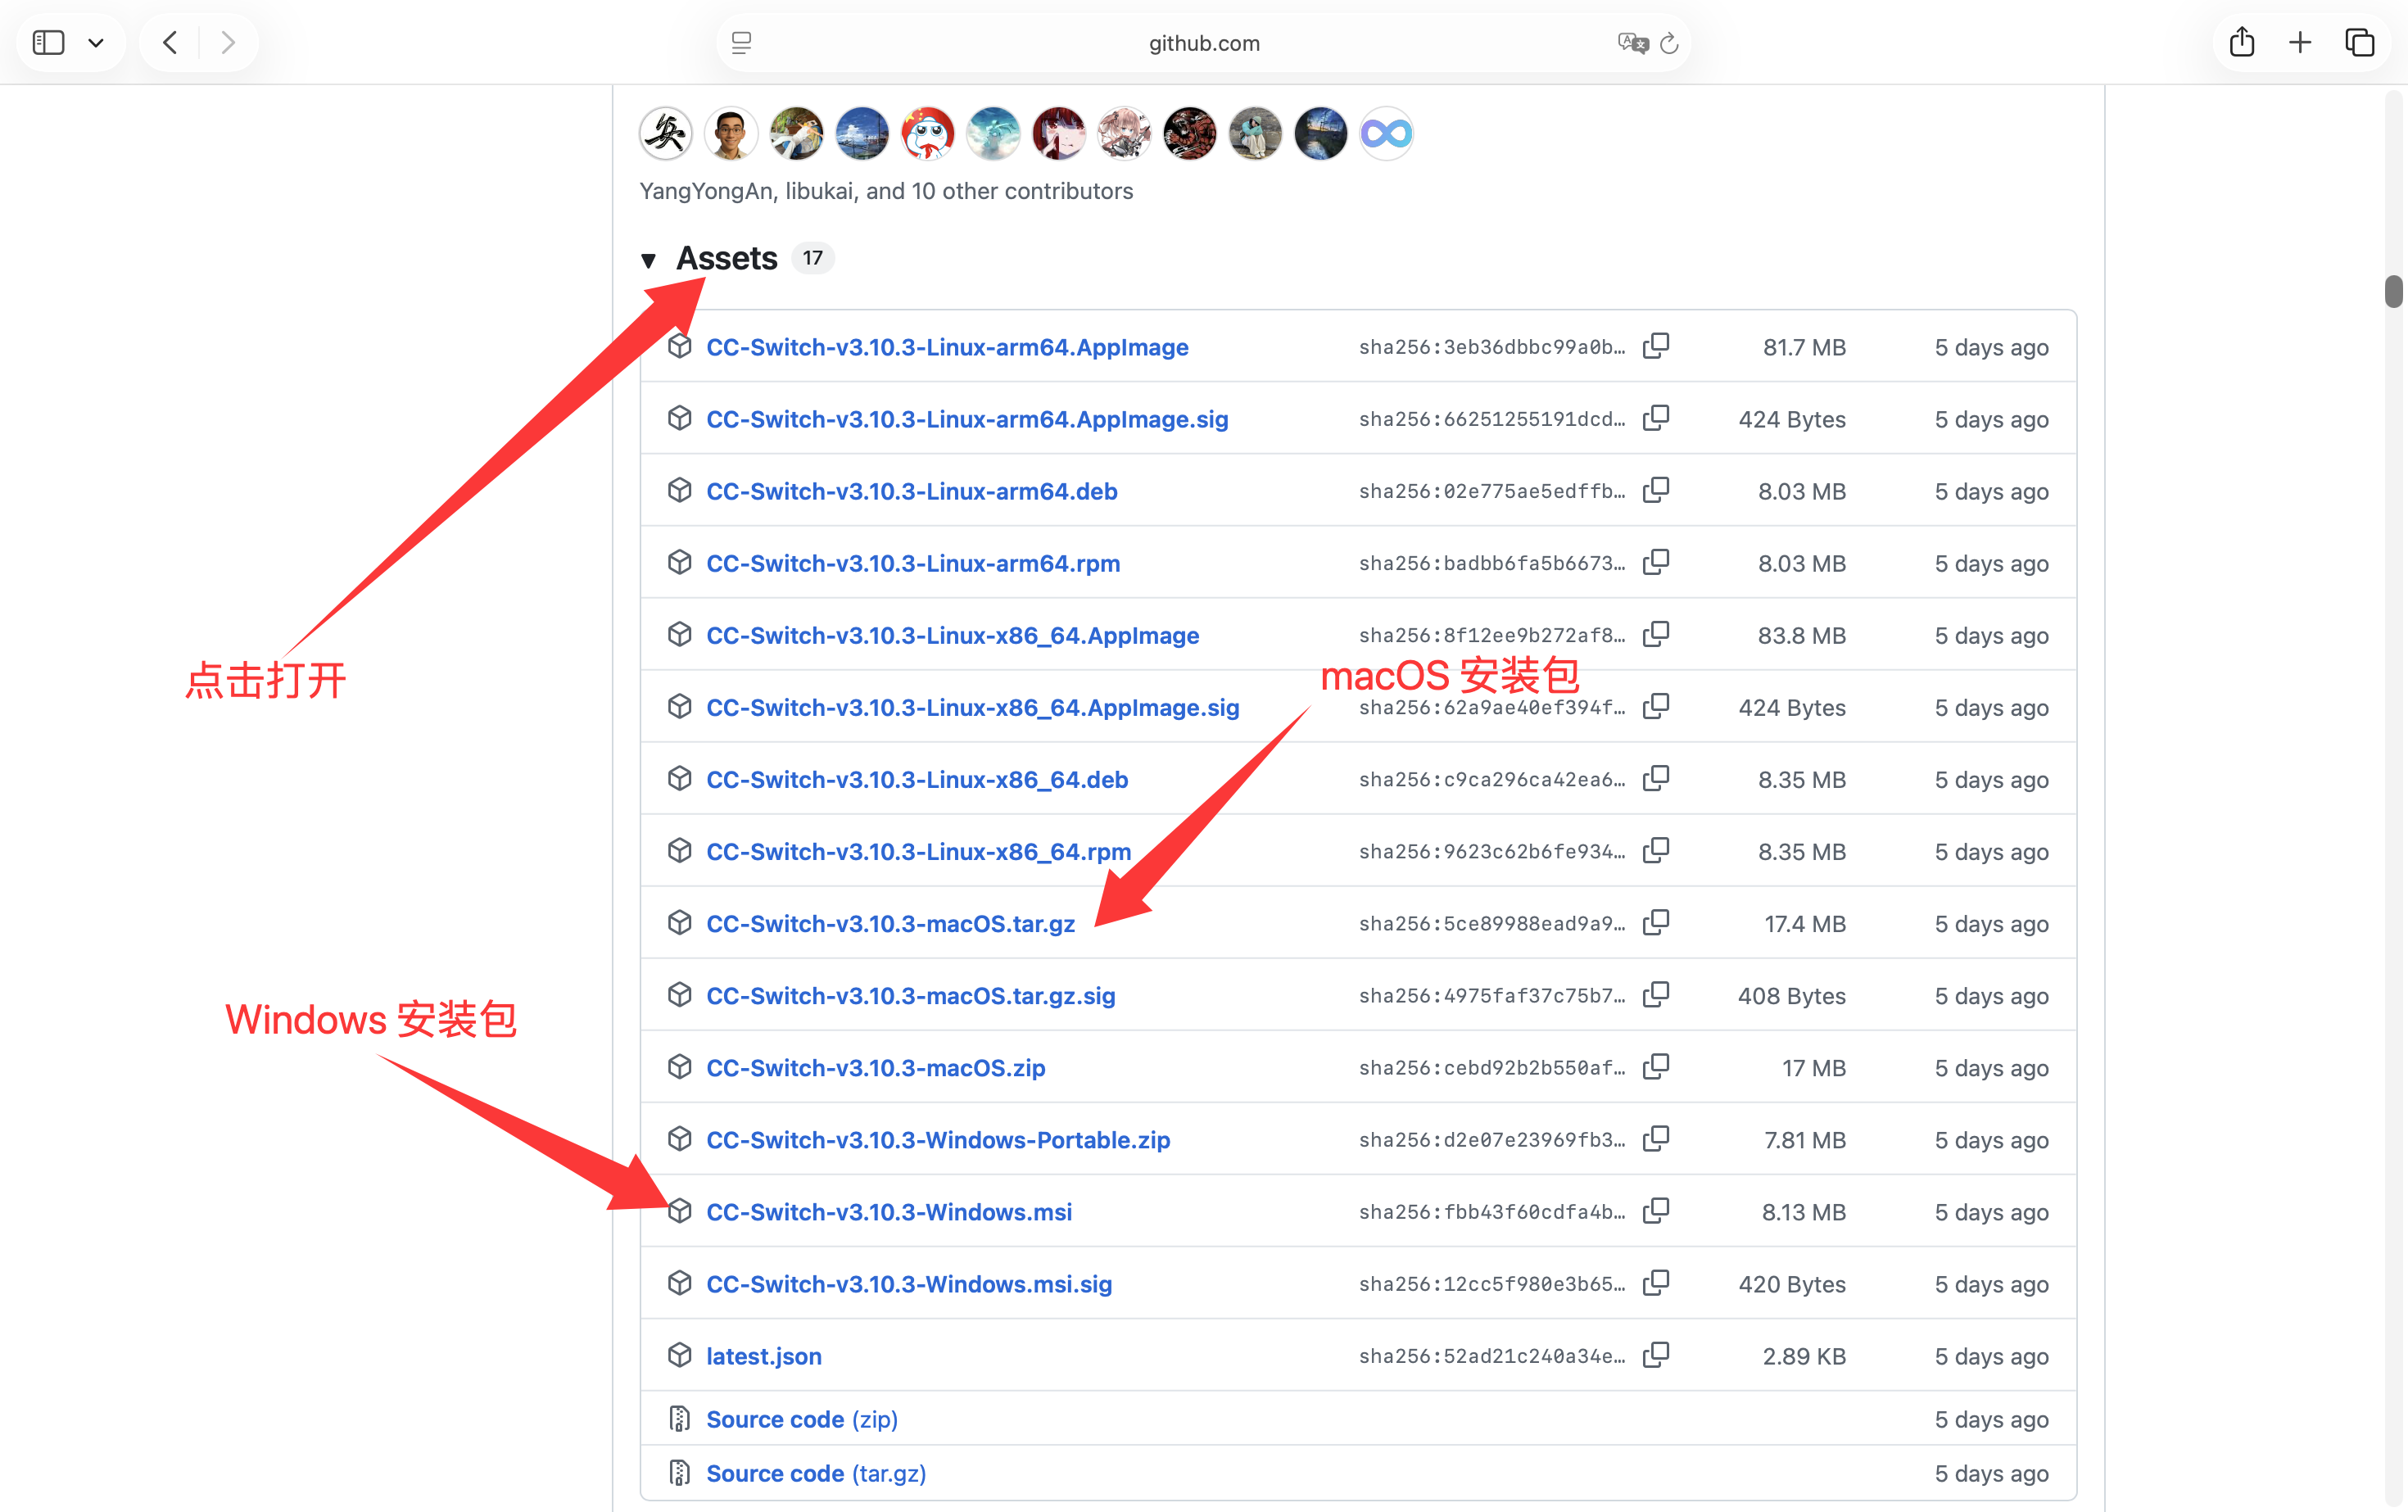This screenshot has height=1512, width=2408.
Task: Click the Safari share icon
Action: click(x=2241, y=42)
